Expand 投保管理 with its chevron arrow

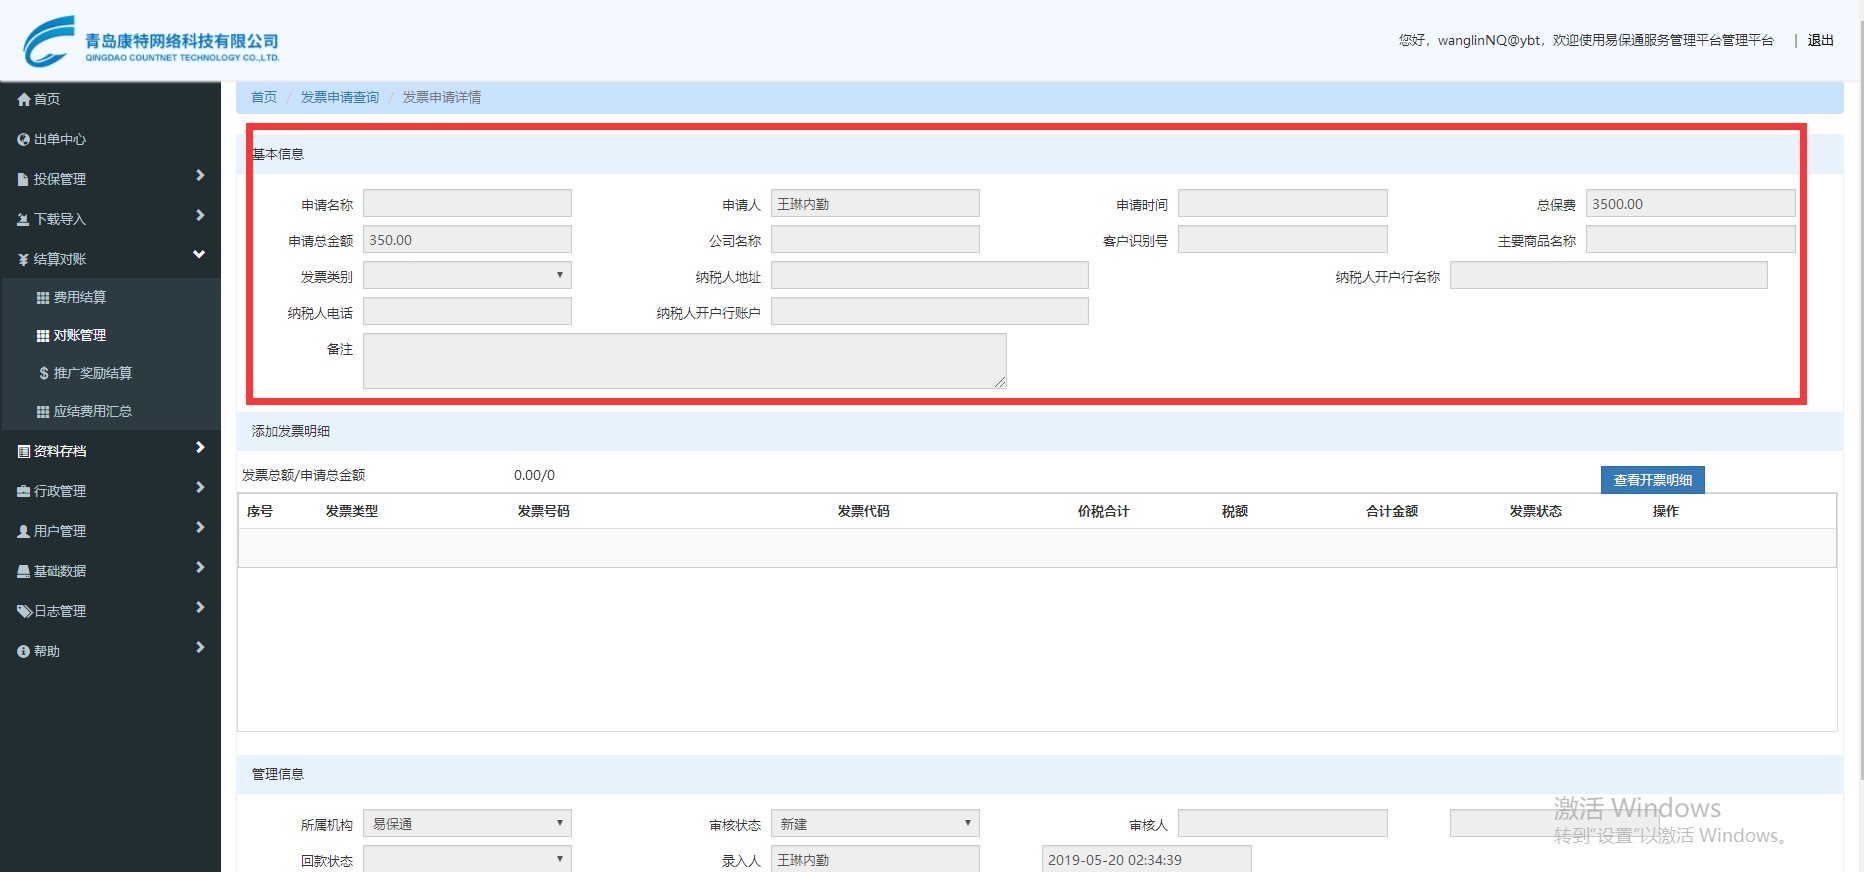click(200, 176)
